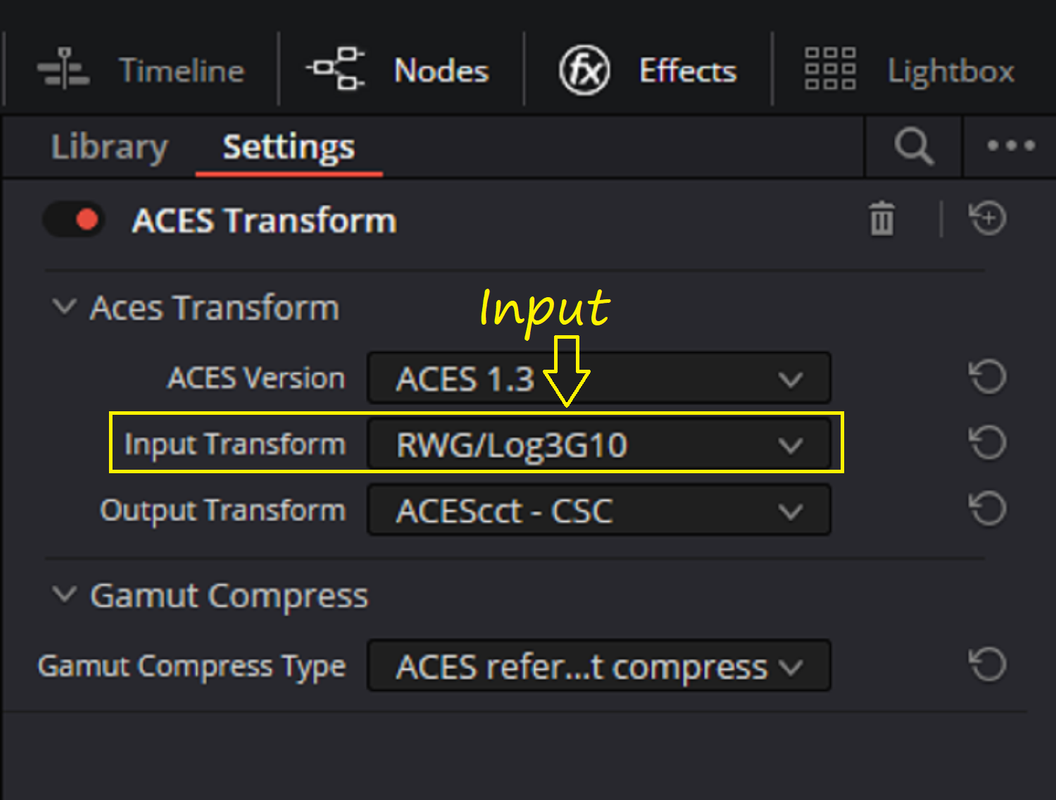This screenshot has height=800, width=1056.
Task: Open the Lightbox grid icon
Action: click(x=830, y=69)
